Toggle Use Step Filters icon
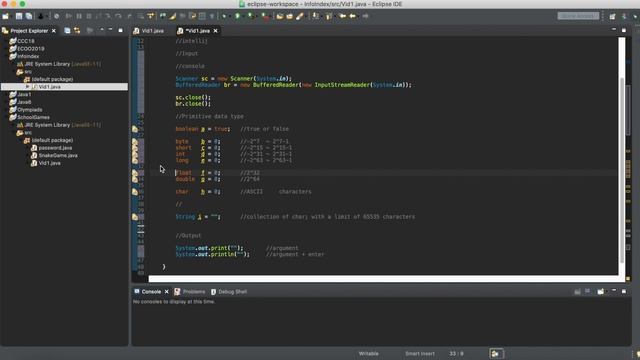640x360 pixels. coord(151,16)
